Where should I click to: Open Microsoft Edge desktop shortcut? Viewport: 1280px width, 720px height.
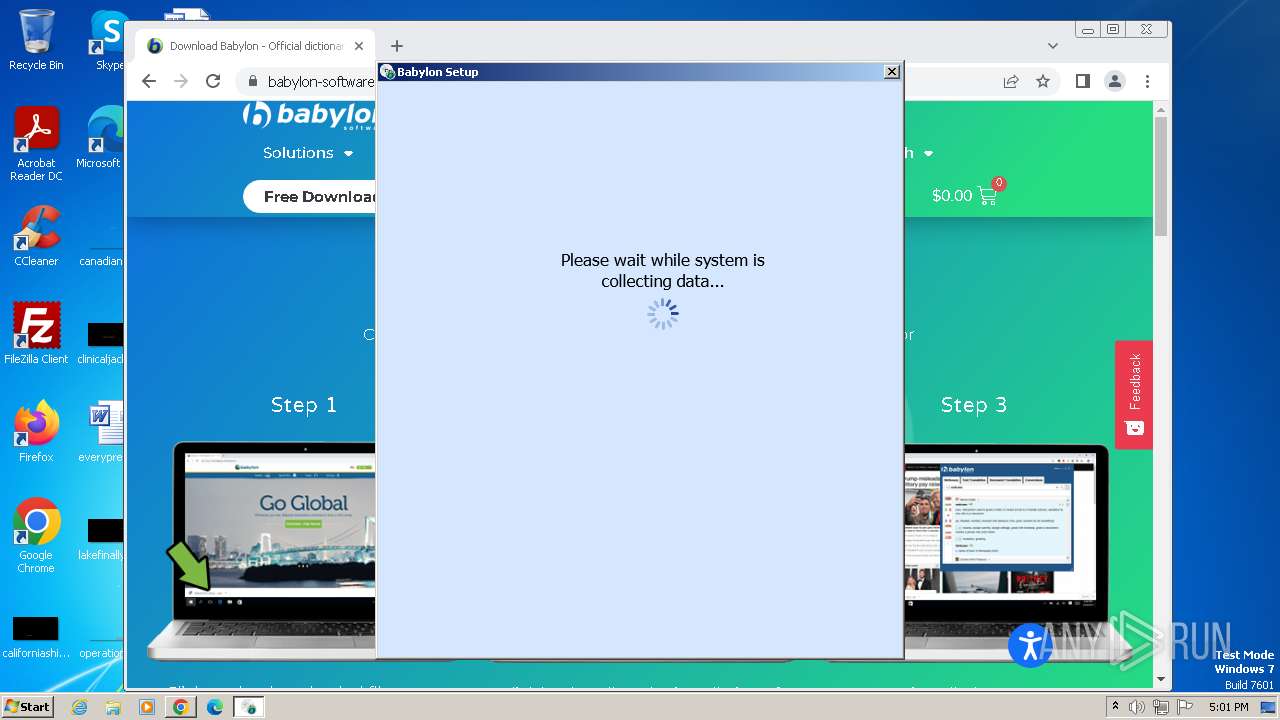(100, 138)
